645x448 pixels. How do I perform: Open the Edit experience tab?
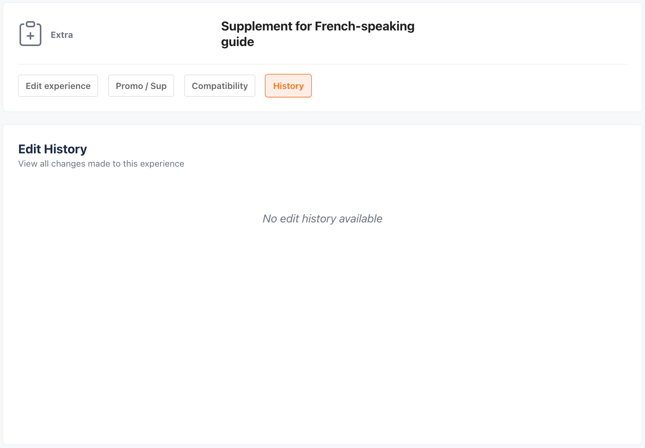(x=58, y=86)
